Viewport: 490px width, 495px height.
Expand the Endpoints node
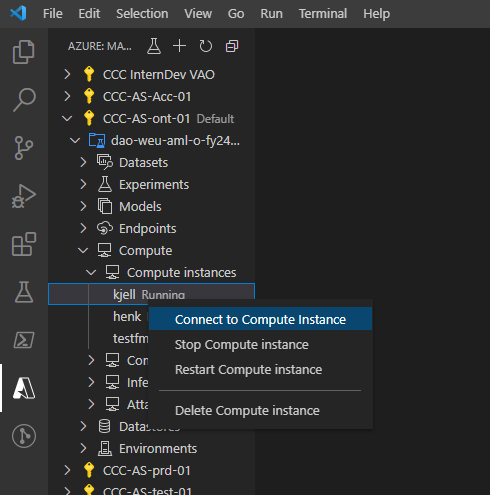(83, 228)
